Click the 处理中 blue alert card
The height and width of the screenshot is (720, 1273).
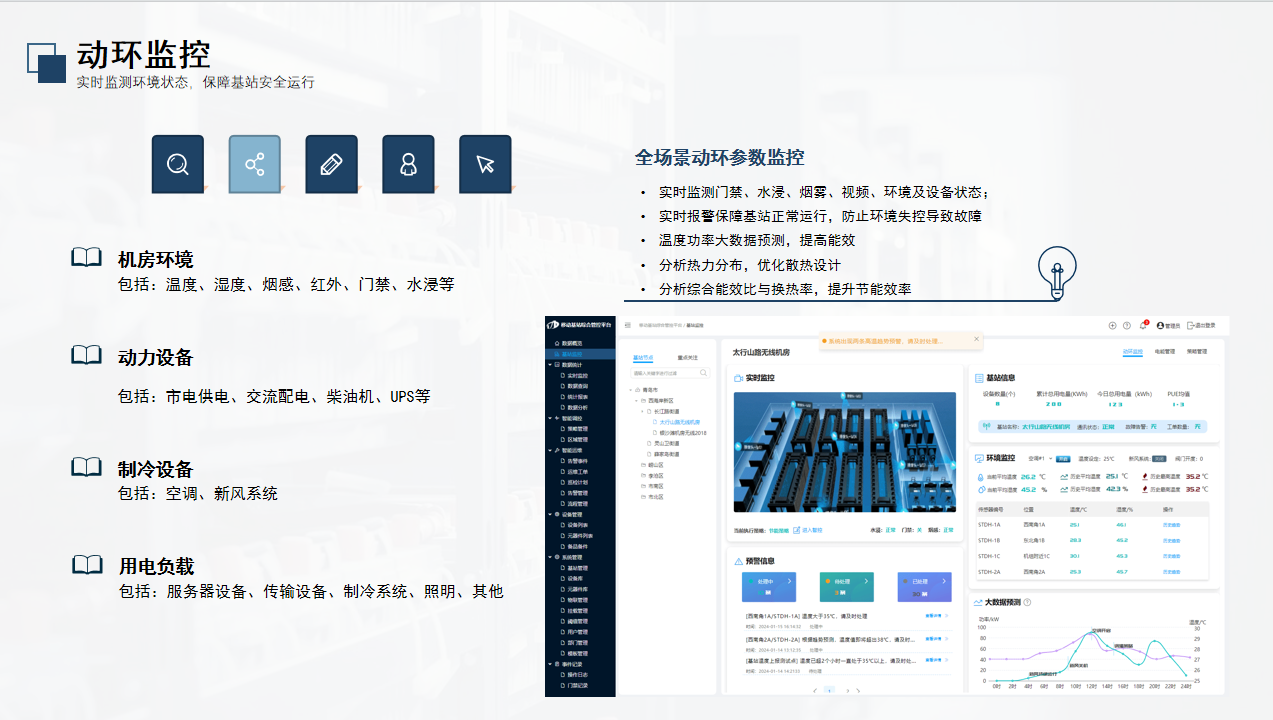pos(768,587)
